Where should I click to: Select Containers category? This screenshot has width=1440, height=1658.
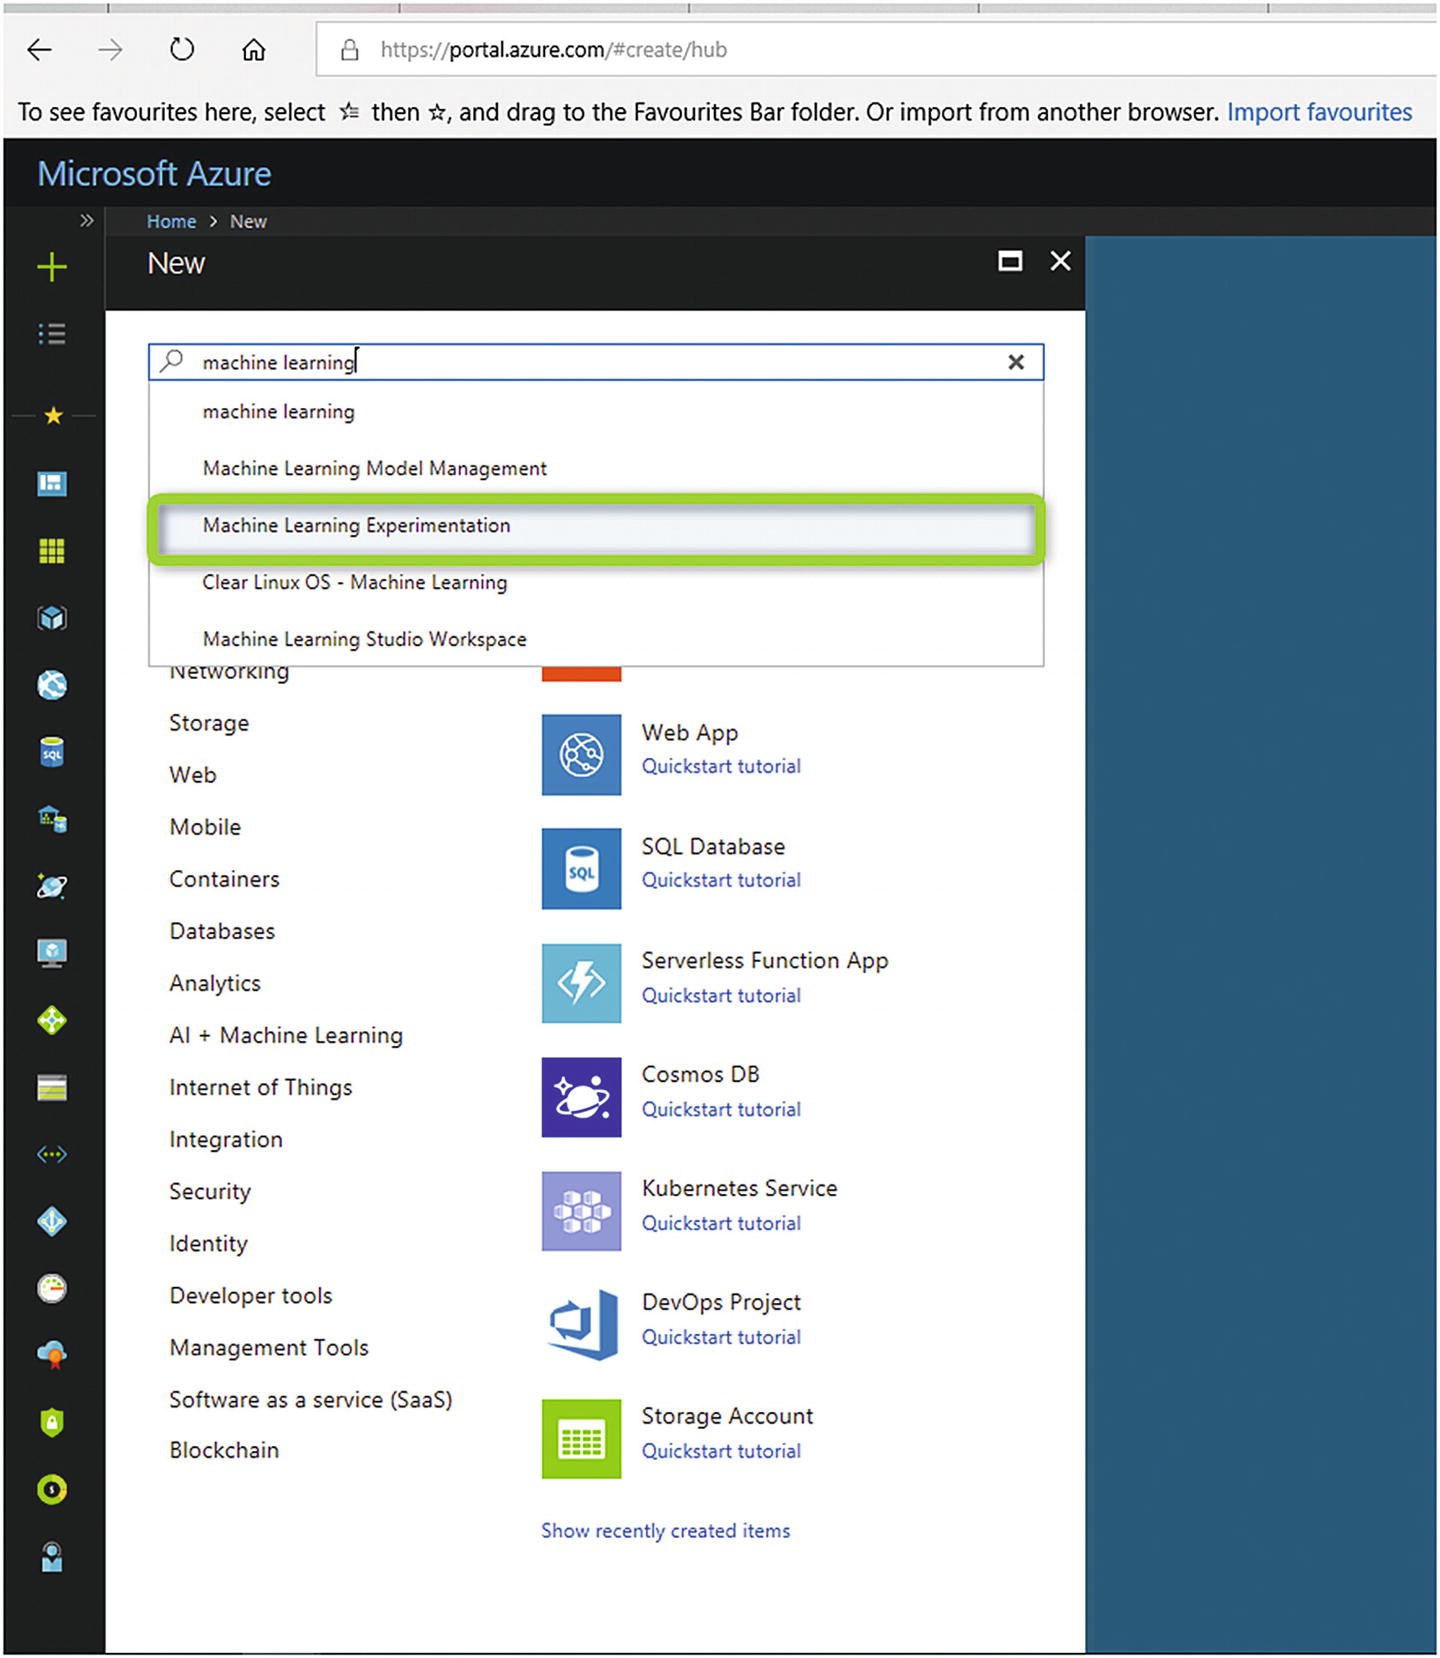pos(224,879)
